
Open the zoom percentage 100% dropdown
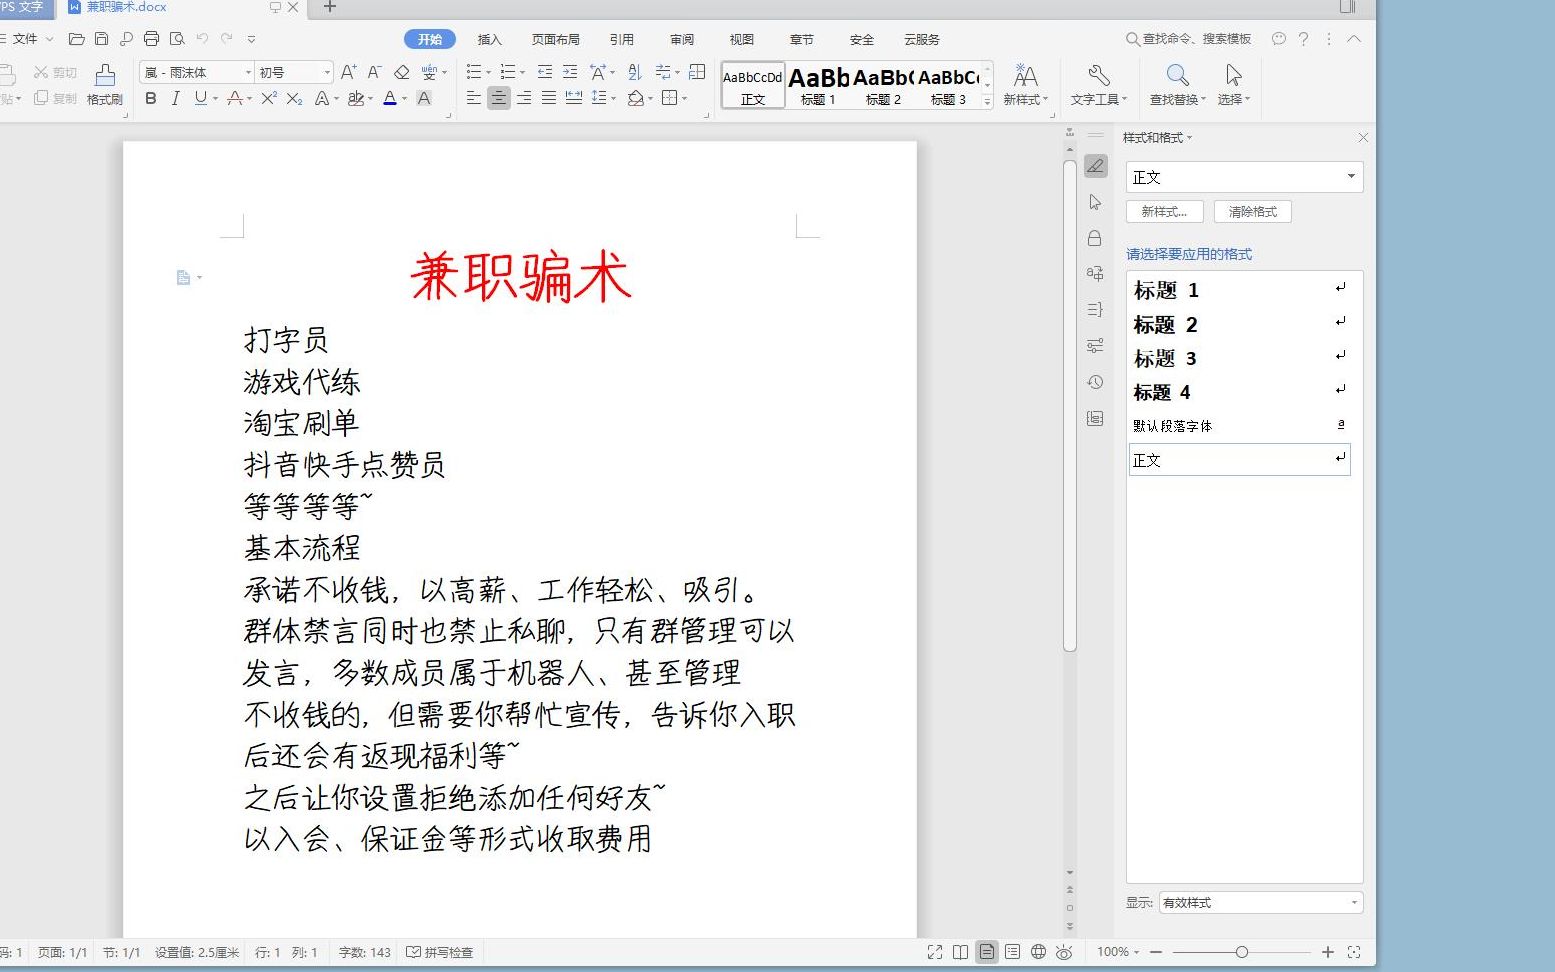point(1118,952)
